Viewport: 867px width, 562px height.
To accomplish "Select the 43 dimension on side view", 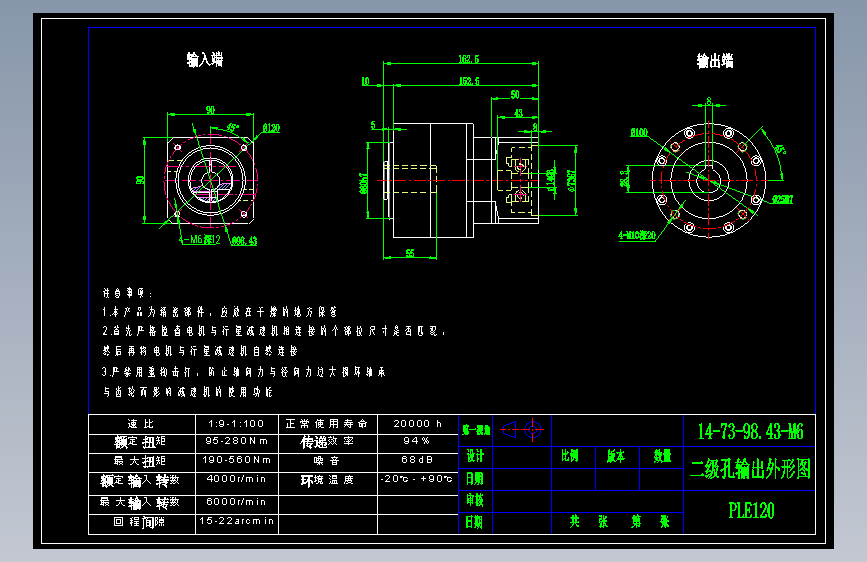I will coord(518,113).
